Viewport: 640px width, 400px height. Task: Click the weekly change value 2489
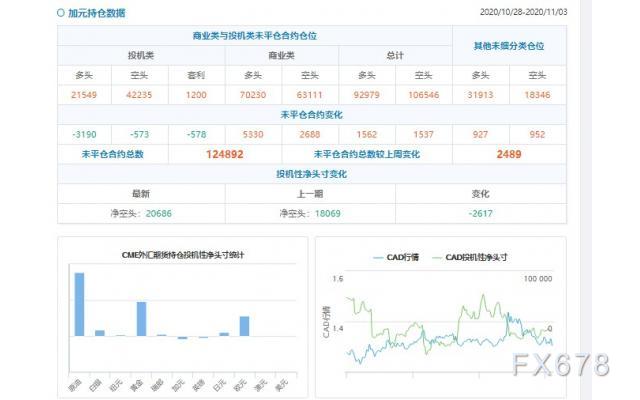[x=509, y=154]
